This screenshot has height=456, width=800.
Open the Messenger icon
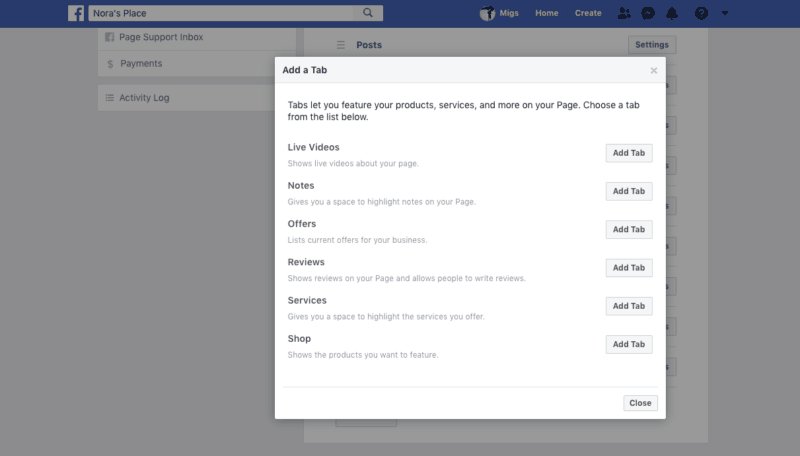(648, 13)
